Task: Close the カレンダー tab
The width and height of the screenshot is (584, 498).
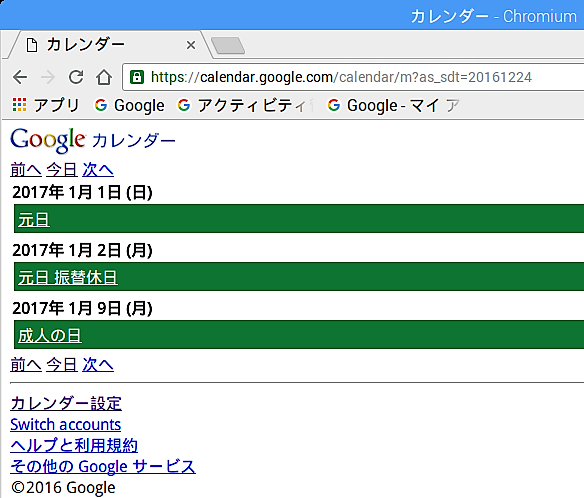Action: point(191,45)
